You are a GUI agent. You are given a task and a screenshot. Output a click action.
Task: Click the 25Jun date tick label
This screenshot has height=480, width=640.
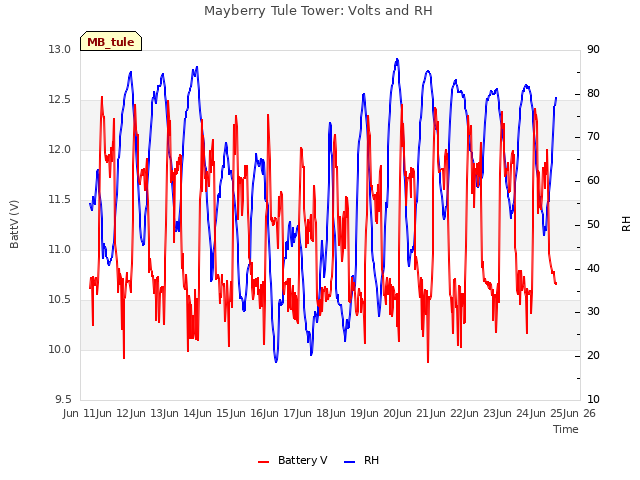click(564, 413)
